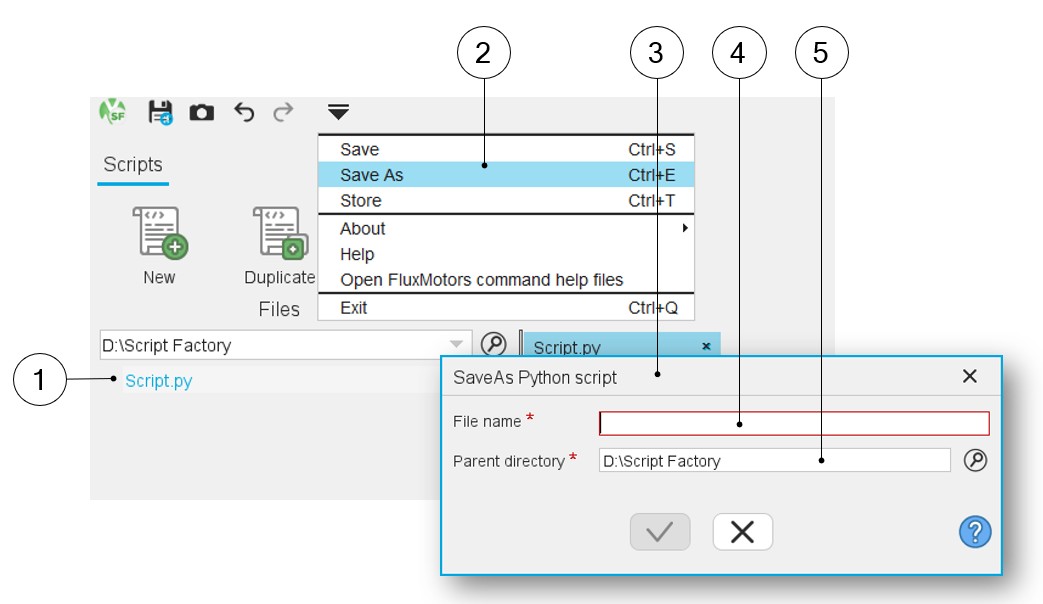Open FluxMotors command help files entry

(481, 280)
